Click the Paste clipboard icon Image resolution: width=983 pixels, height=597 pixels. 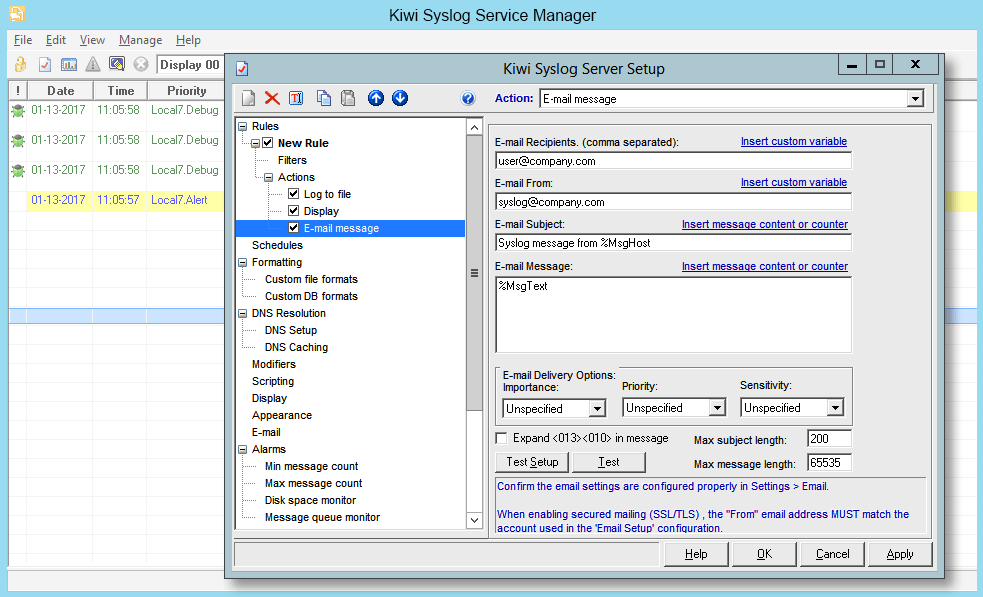click(348, 98)
